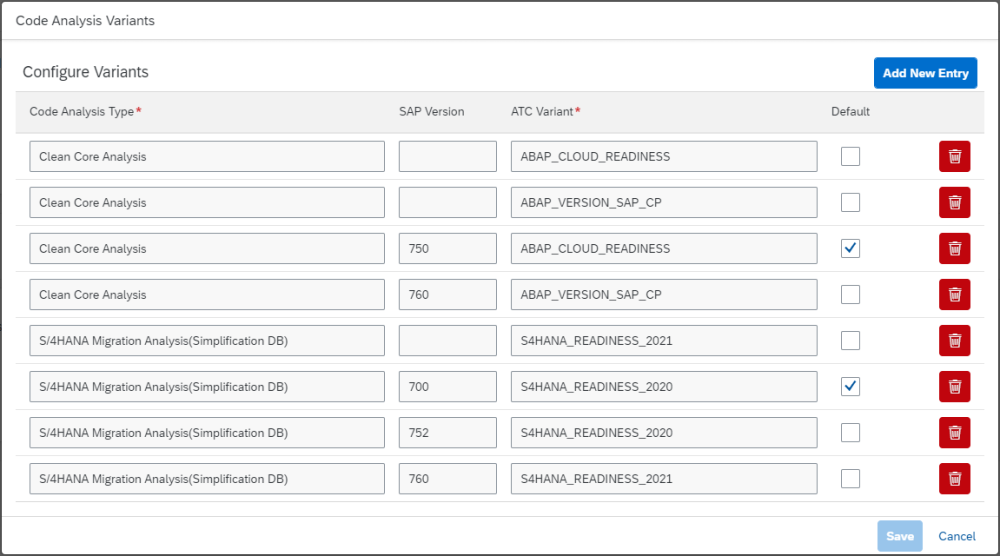The width and height of the screenshot is (1000, 556).
Task: Delete the Clean Core row with version 750
Action: tap(954, 248)
